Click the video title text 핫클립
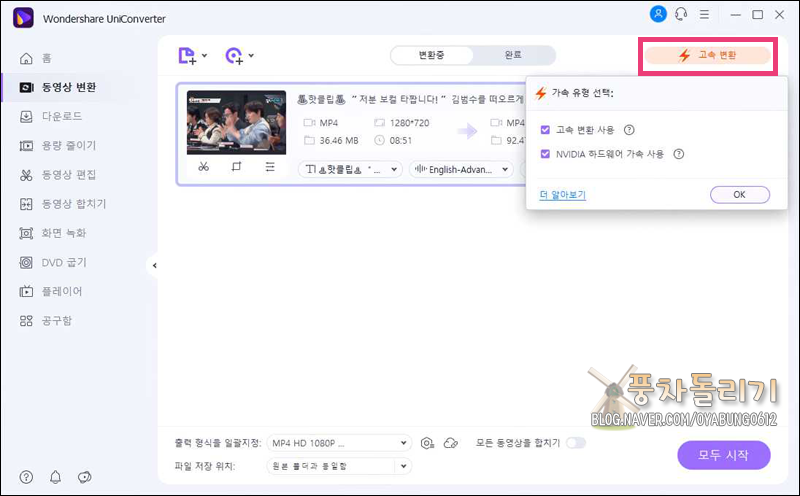800x496 pixels. click(x=410, y=99)
